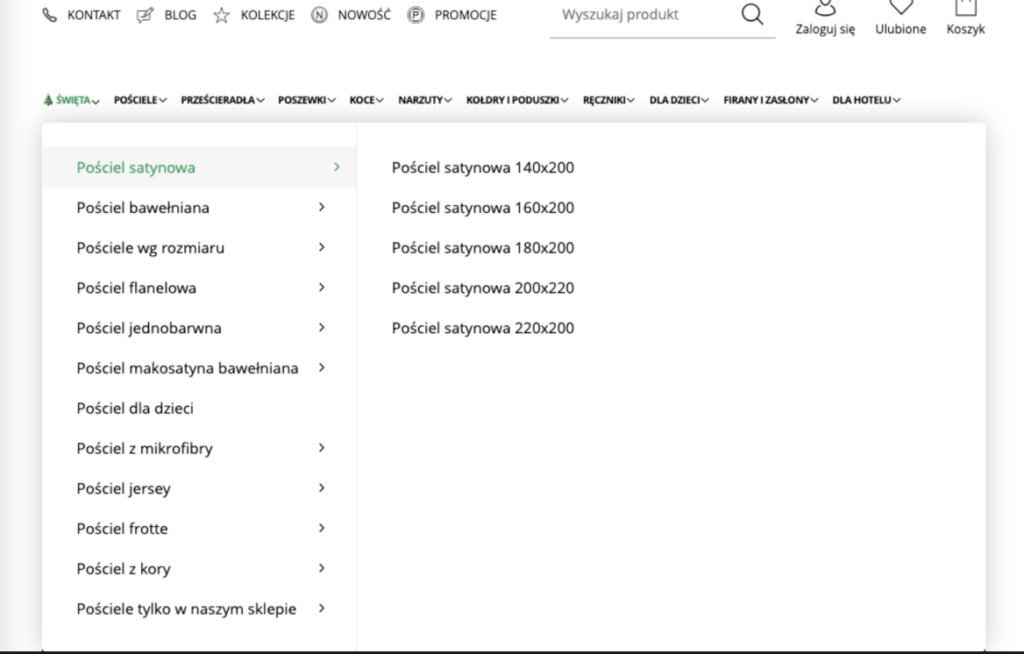Click the circled N icon for NOWOŚĆ
1024x654 pixels.
point(319,15)
